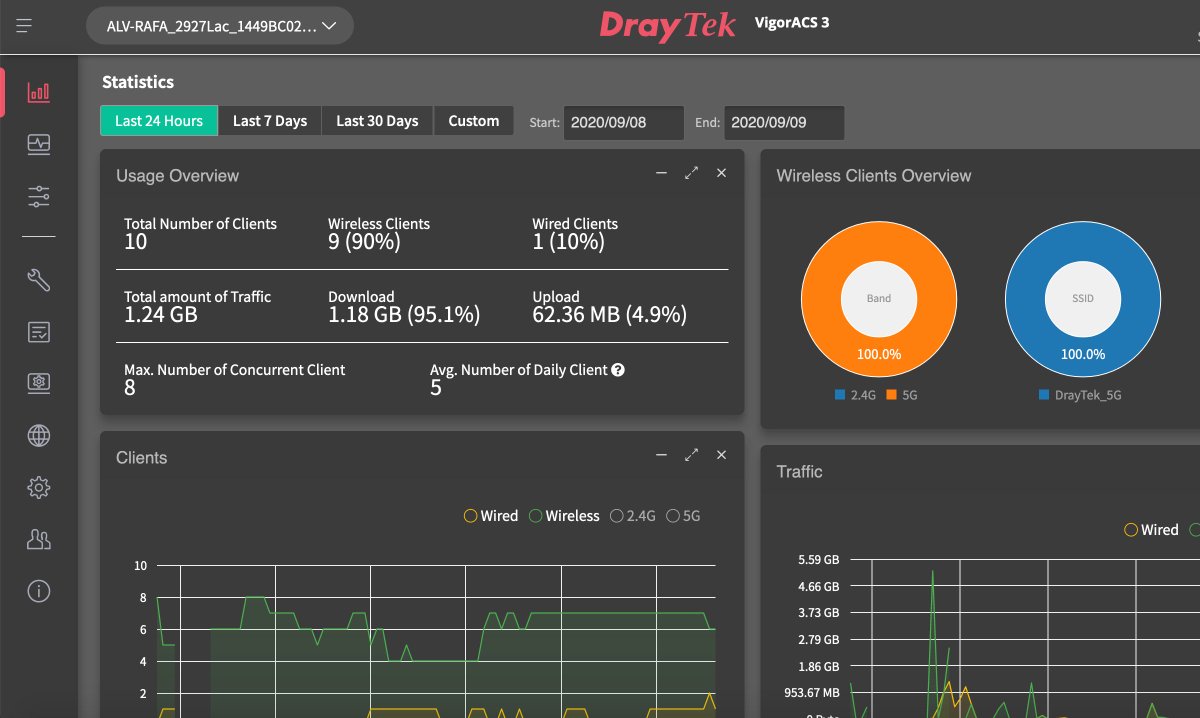Select the Custom range tab
The height and width of the screenshot is (718, 1200).
click(474, 121)
